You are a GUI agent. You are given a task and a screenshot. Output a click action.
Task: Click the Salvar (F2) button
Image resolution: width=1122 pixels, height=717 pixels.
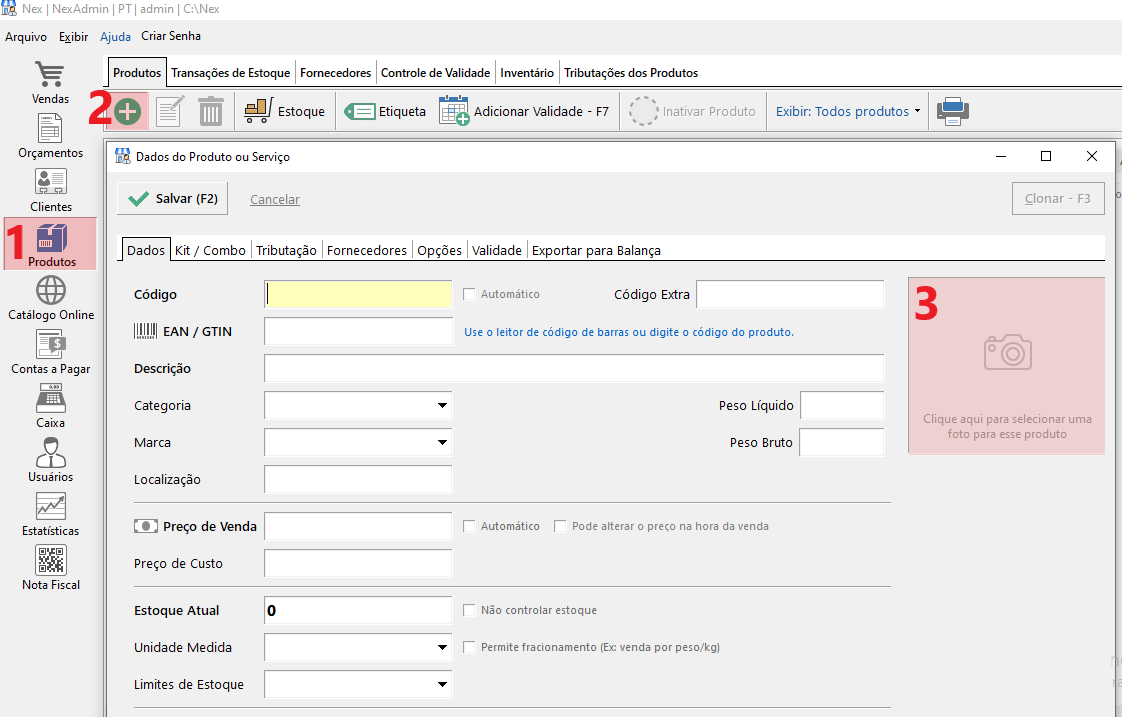click(x=173, y=199)
